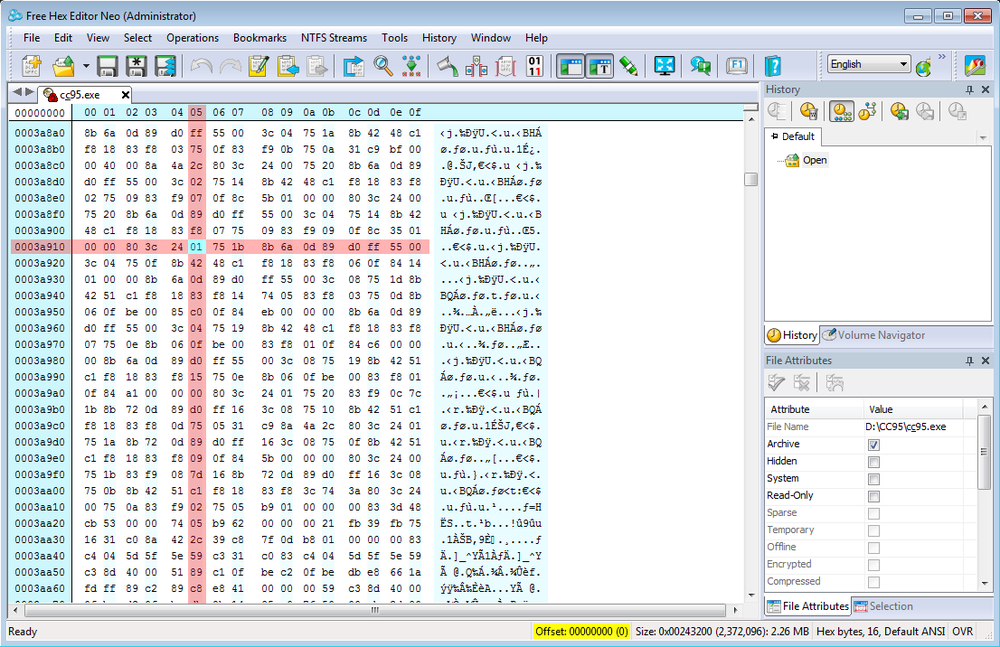
Task: Click the green down-arrow pattern icon
Action: tap(412, 66)
